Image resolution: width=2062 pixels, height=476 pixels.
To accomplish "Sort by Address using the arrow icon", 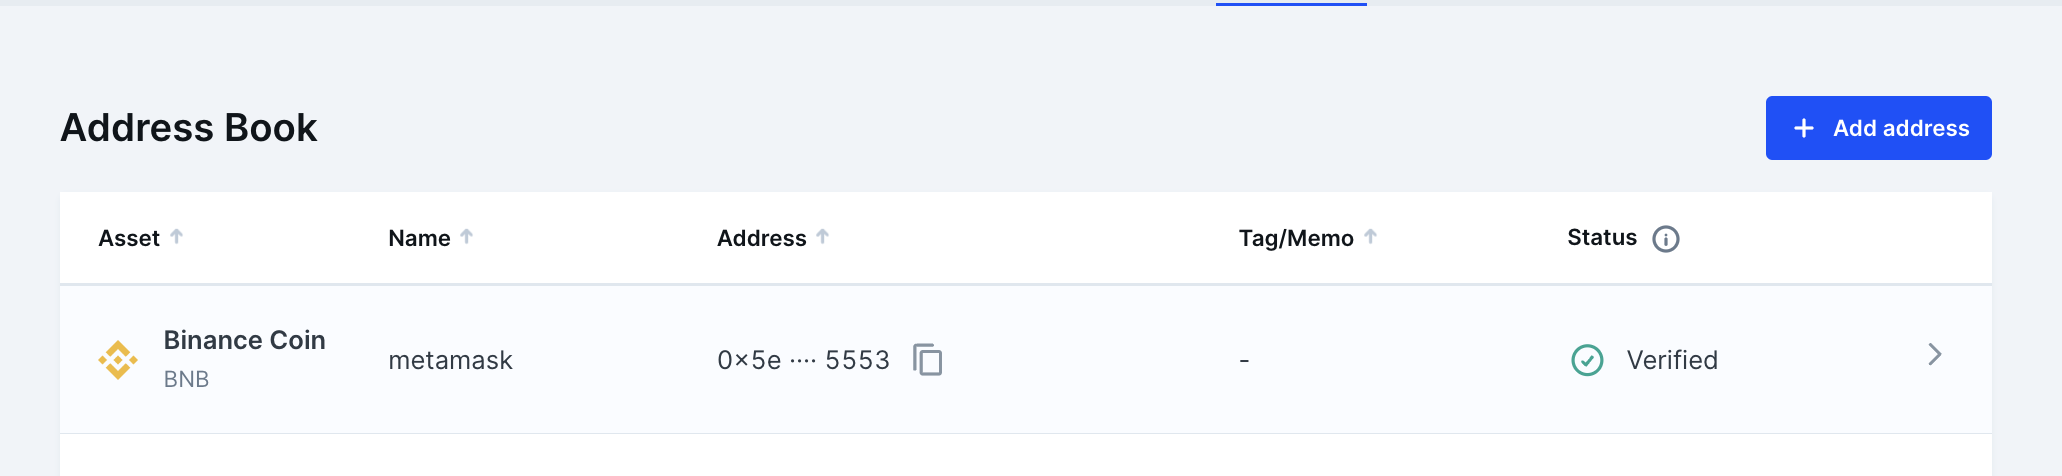I will click(822, 237).
